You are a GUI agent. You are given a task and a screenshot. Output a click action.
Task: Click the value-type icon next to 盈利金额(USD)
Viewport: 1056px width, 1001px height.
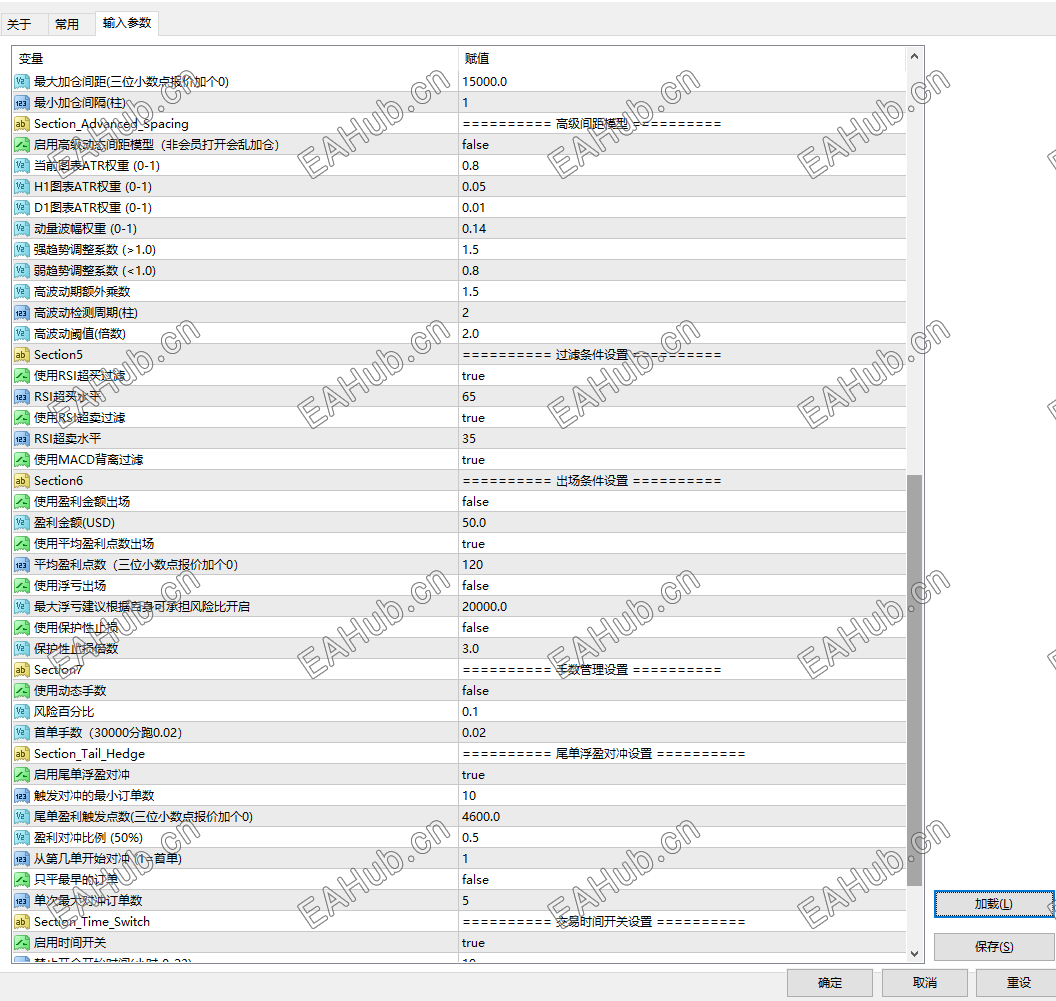click(x=20, y=522)
